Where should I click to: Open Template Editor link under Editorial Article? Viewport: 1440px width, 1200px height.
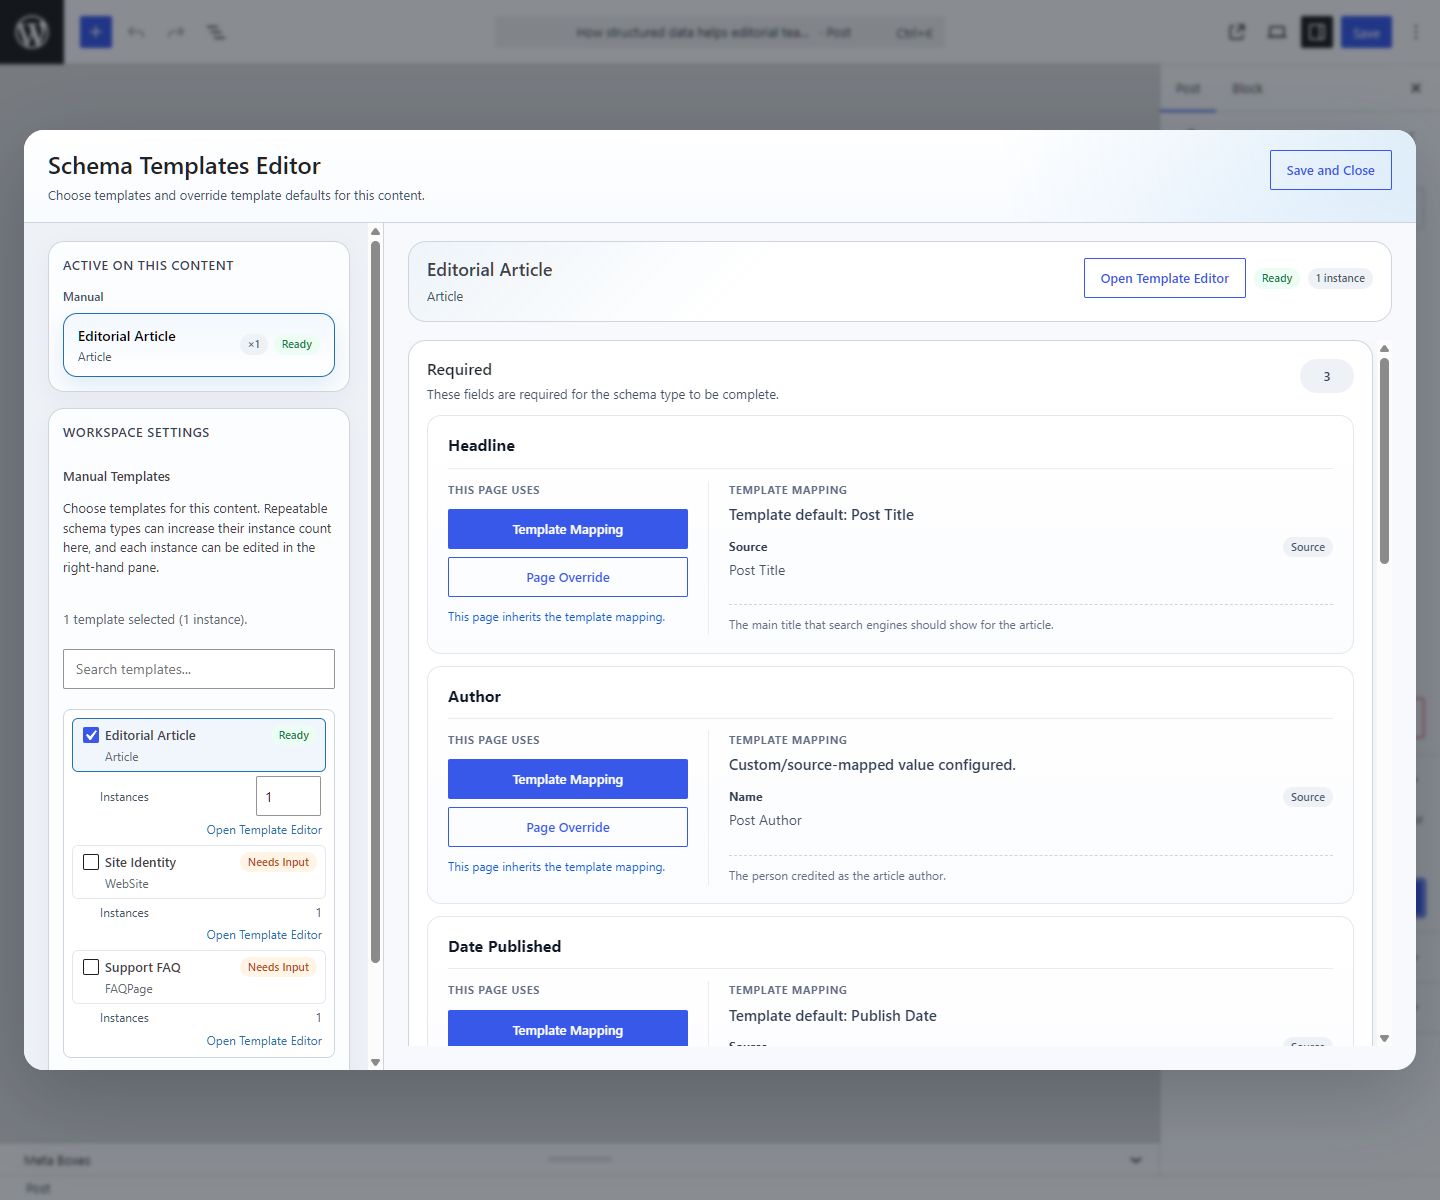[x=264, y=830]
